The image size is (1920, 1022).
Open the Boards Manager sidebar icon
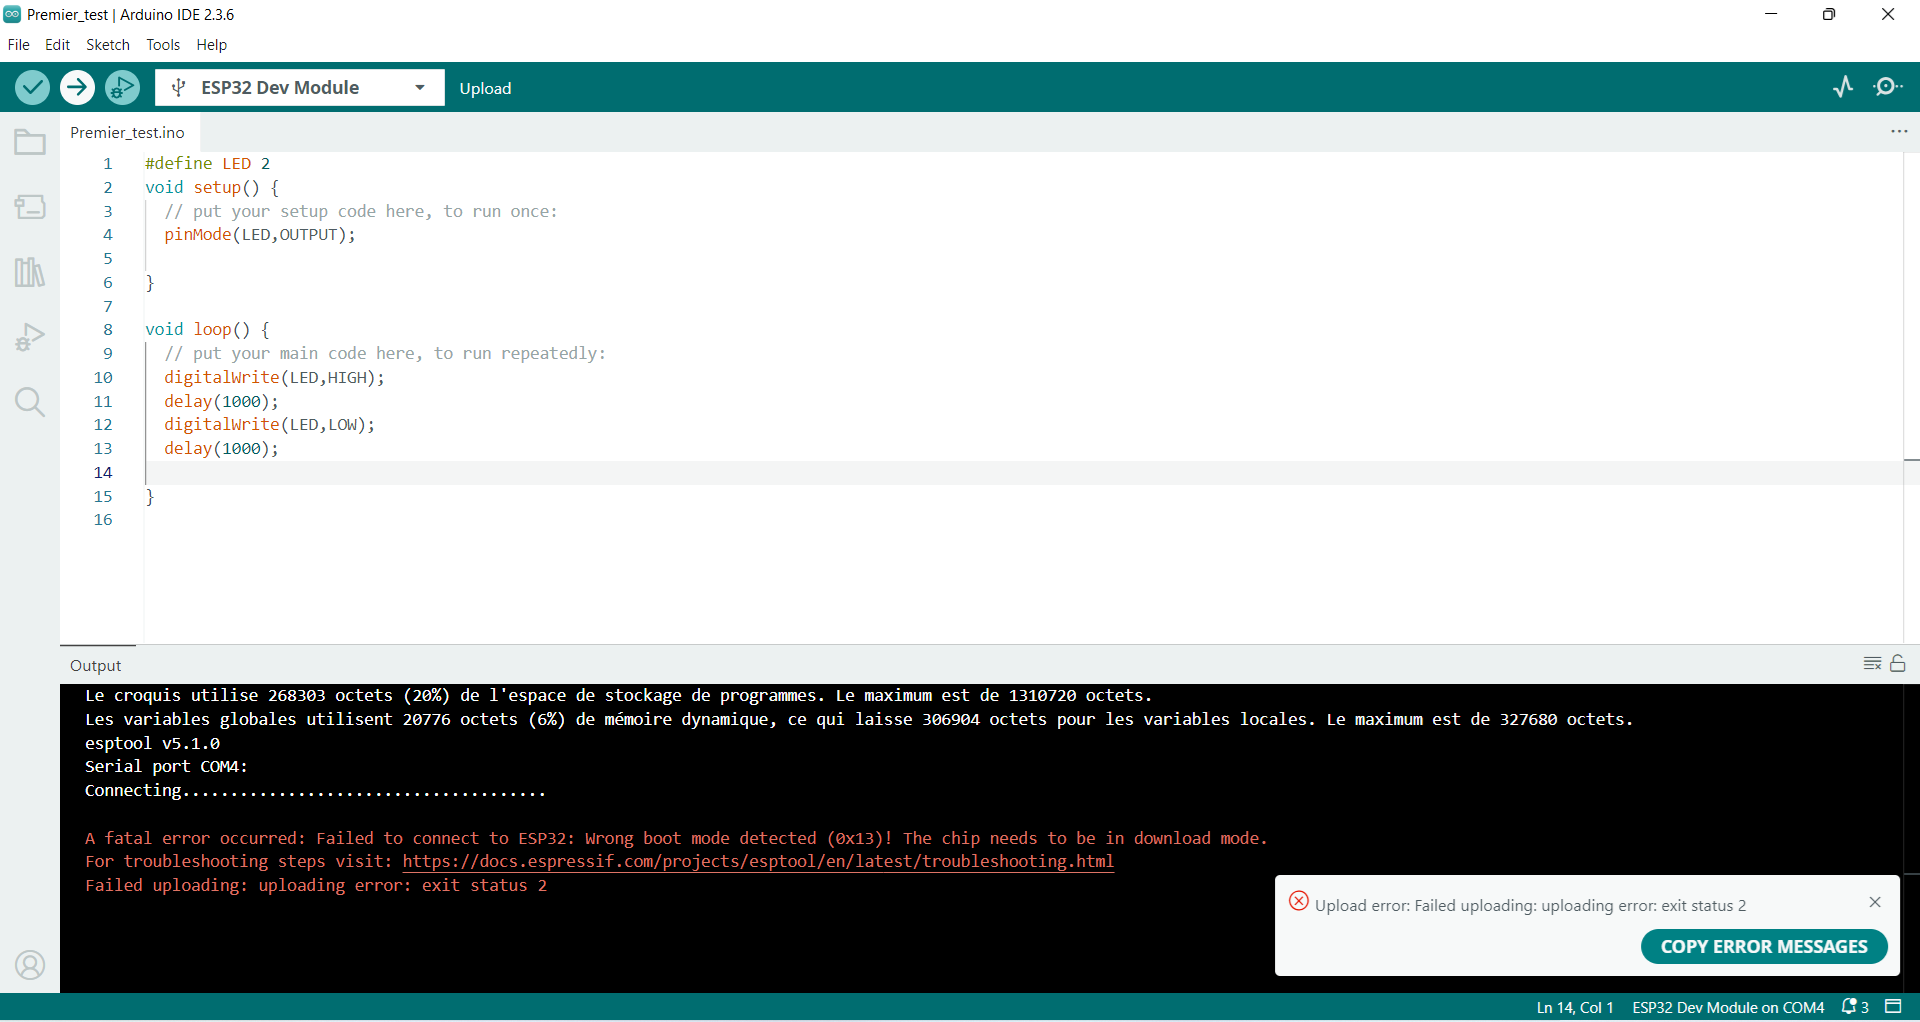[x=30, y=207]
